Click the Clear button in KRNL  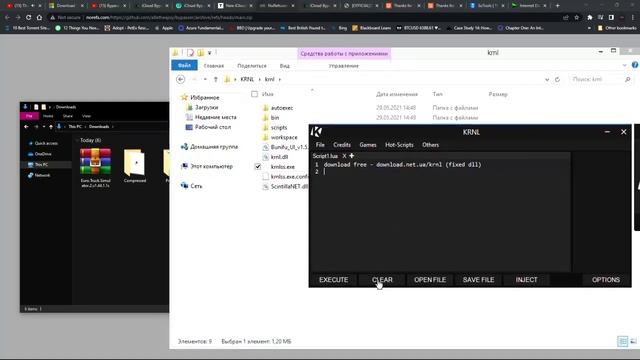[x=382, y=280]
